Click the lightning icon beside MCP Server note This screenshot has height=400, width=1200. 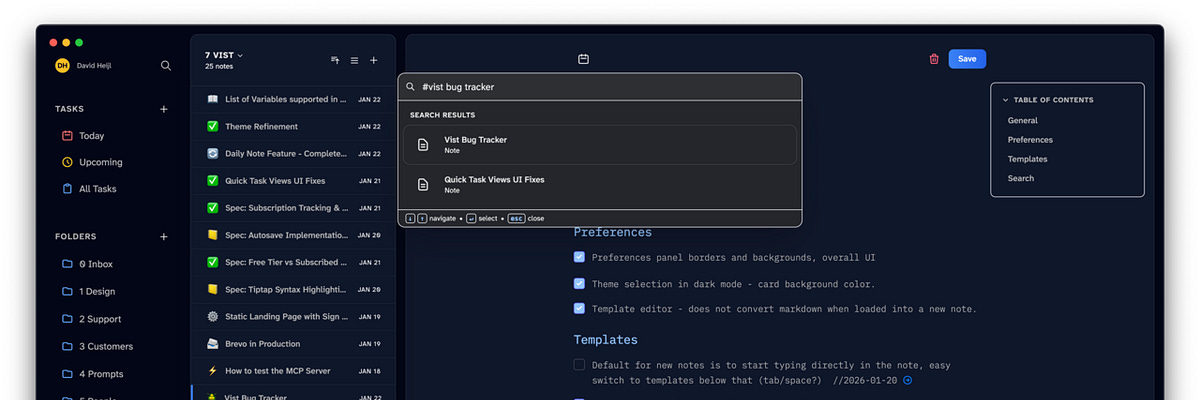coord(212,371)
